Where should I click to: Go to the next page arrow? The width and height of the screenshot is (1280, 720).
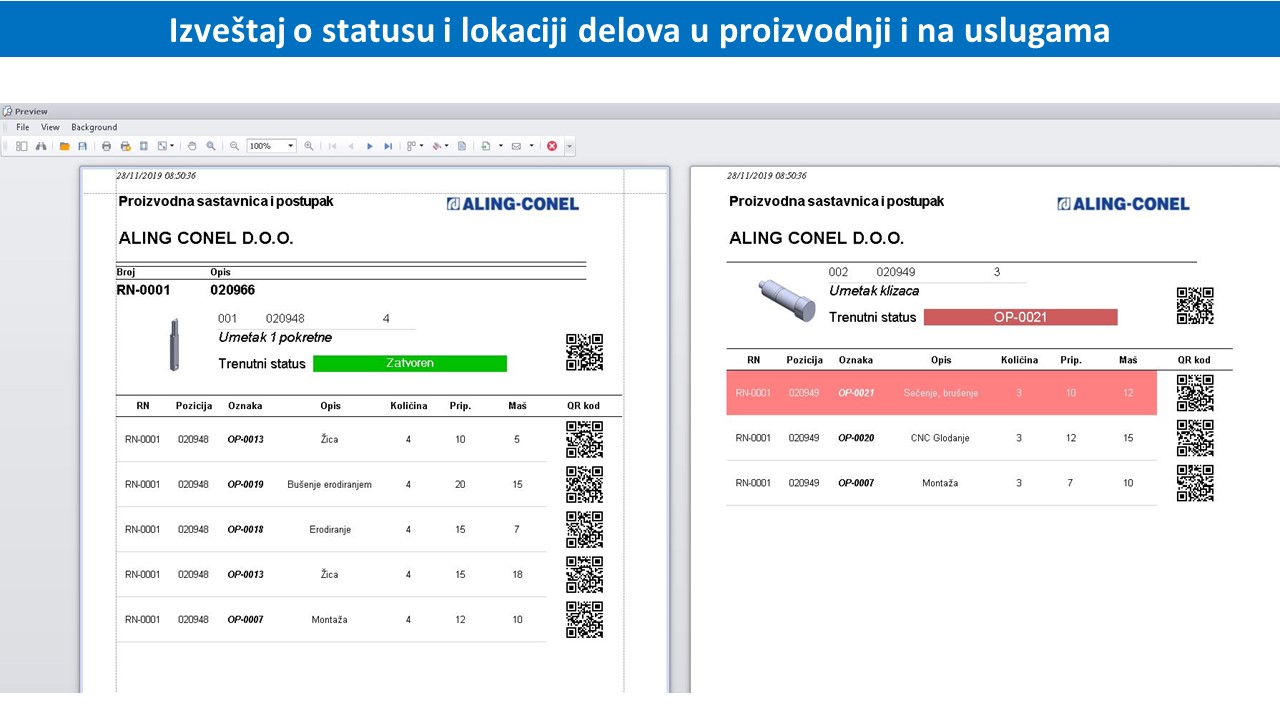point(370,146)
